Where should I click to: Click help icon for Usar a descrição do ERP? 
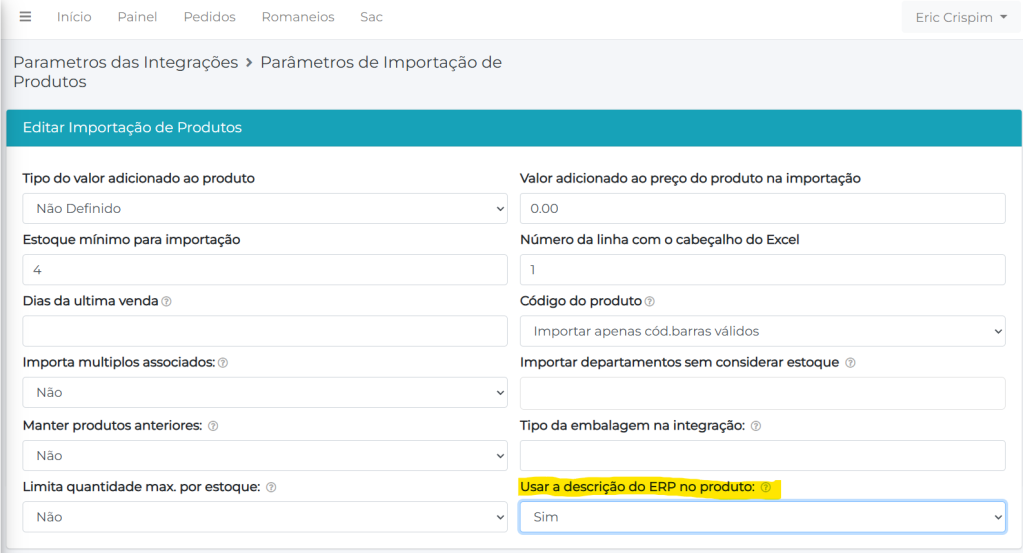tap(766, 488)
